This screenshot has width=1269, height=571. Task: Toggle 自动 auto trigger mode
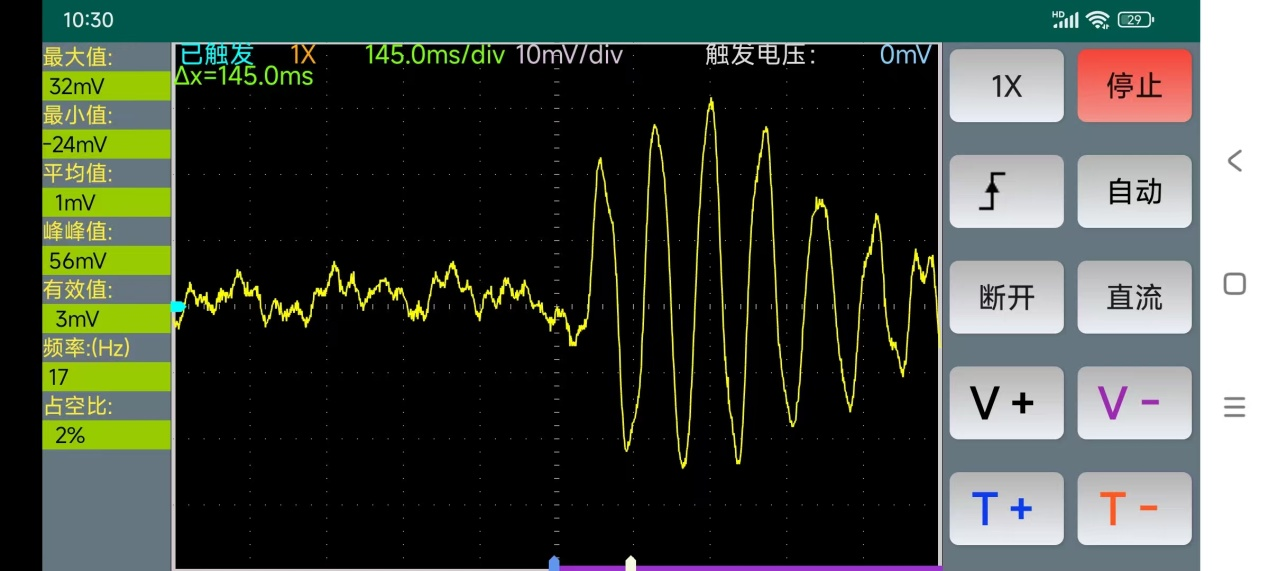(1134, 191)
